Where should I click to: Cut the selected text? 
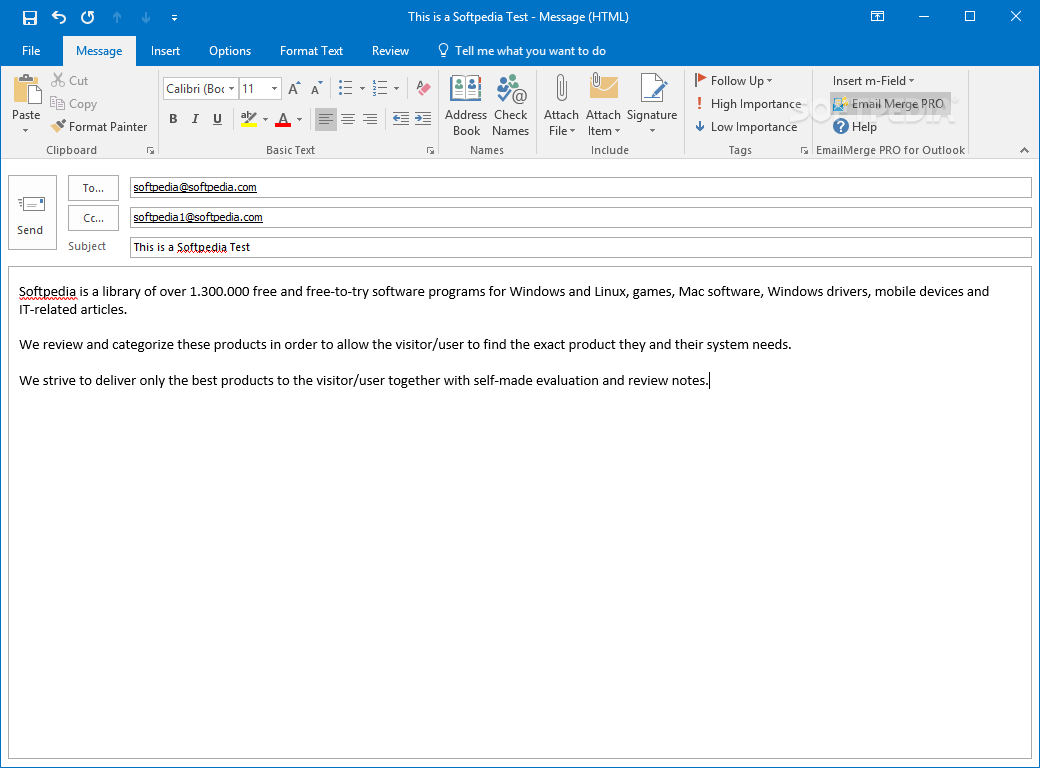coord(70,80)
